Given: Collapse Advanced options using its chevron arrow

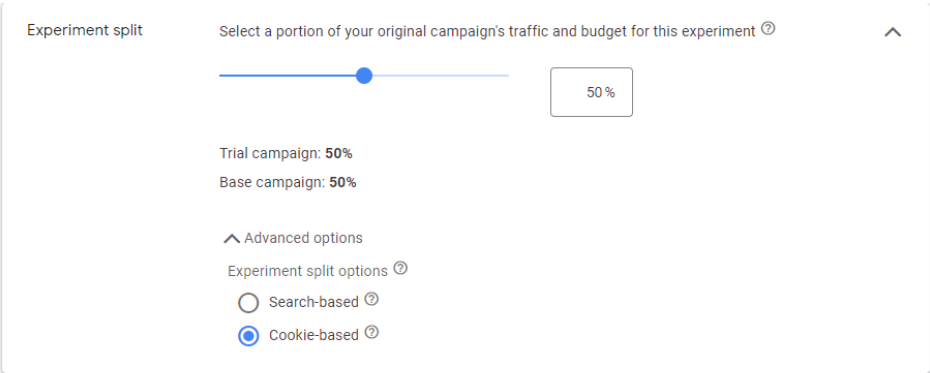Looking at the screenshot, I should tap(231, 238).
